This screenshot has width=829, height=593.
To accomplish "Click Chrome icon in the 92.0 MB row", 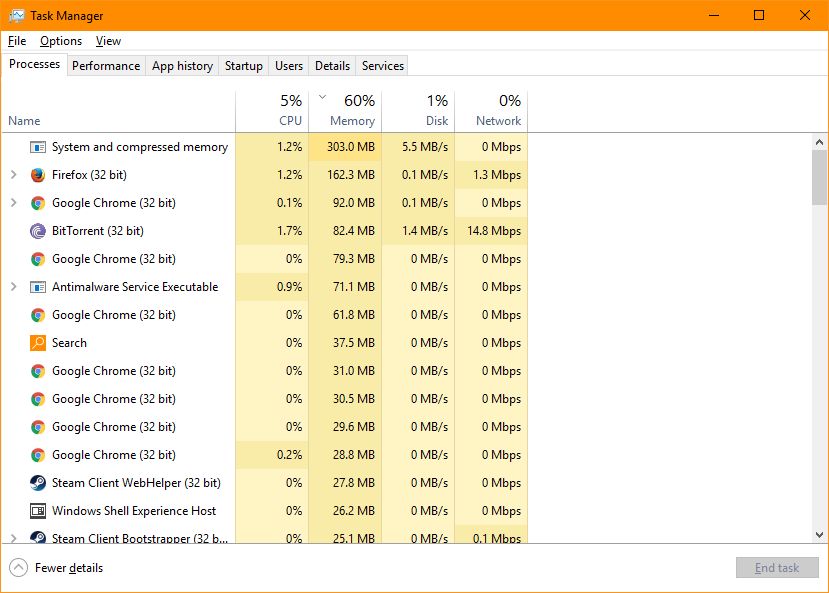I will [x=38, y=203].
